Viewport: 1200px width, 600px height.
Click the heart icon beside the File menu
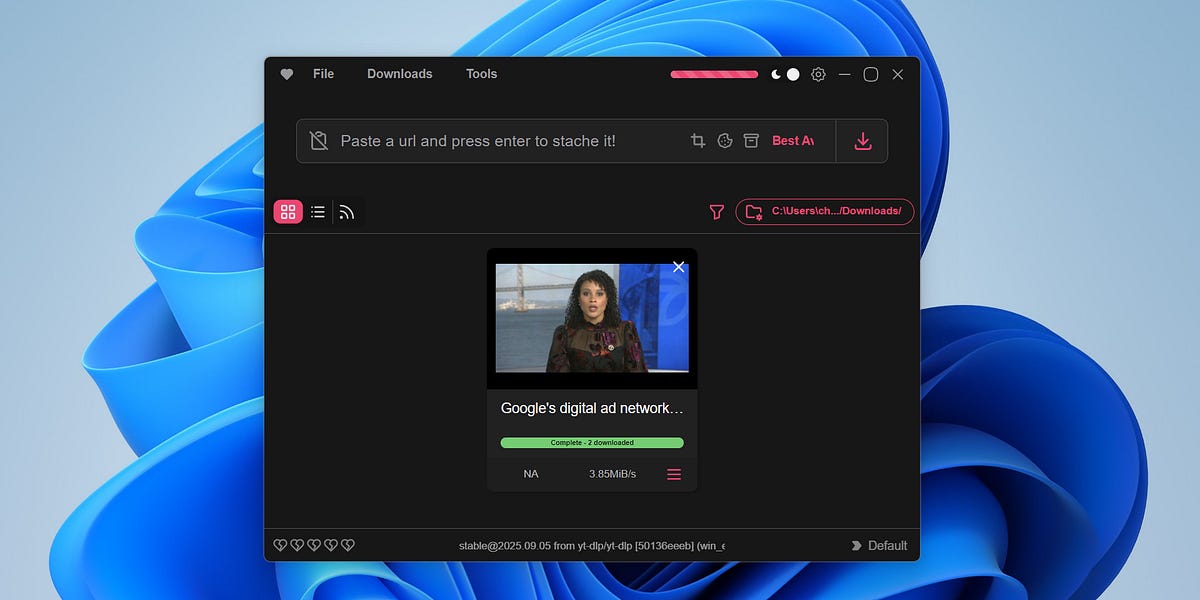287,74
